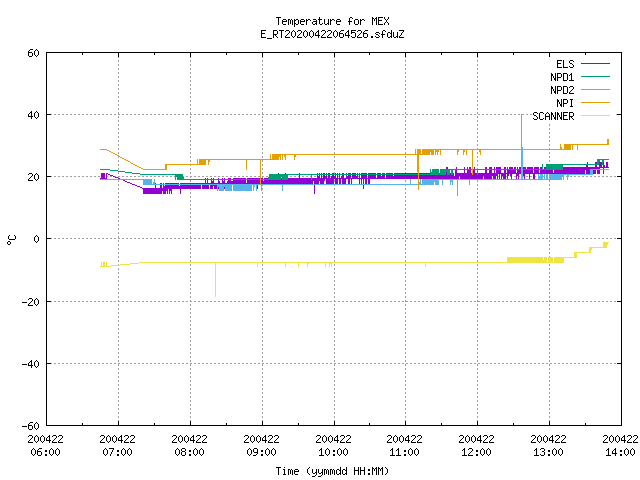Select the filename E_RT20200422064526.sfduZ subtitle

coord(332,34)
